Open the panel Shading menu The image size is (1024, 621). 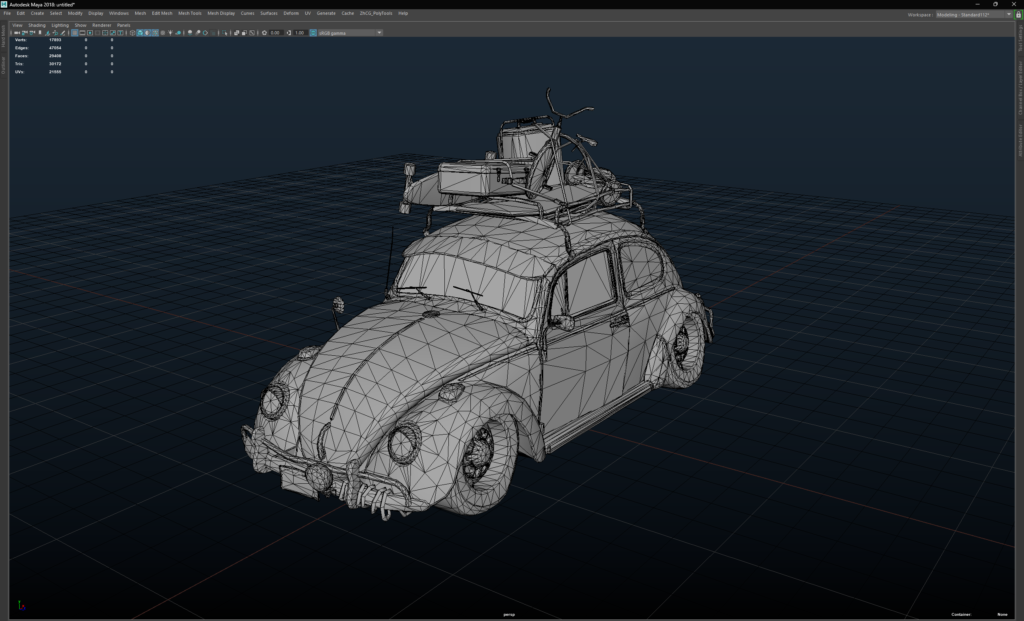pos(37,24)
